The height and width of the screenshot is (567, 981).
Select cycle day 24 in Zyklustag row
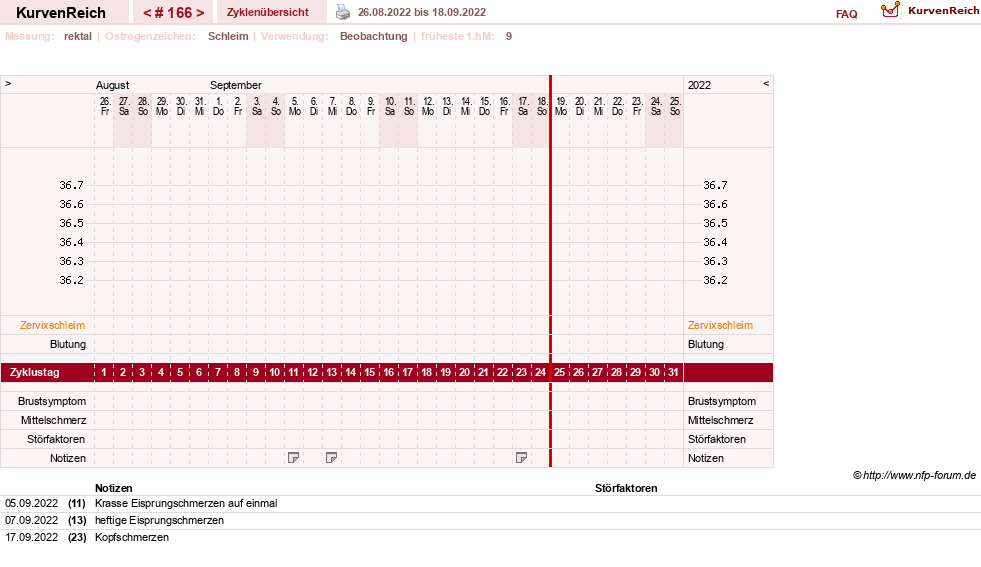[541, 372]
